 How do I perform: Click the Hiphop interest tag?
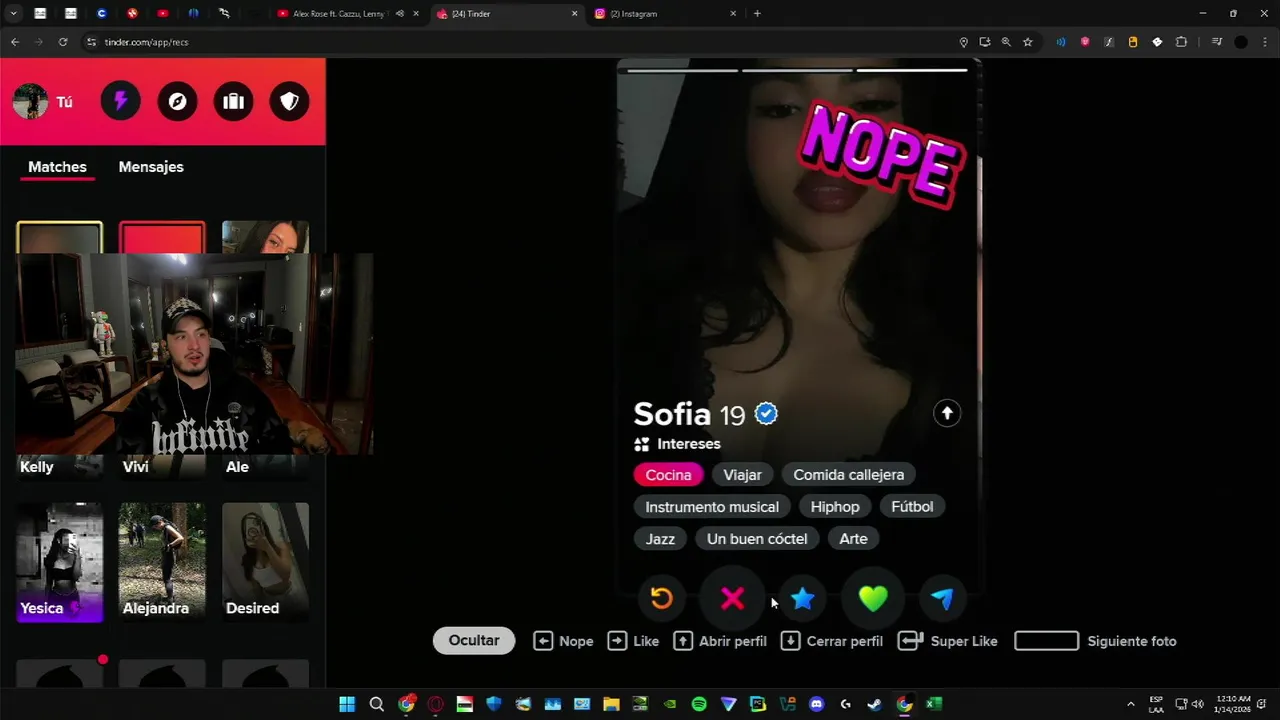[835, 507]
